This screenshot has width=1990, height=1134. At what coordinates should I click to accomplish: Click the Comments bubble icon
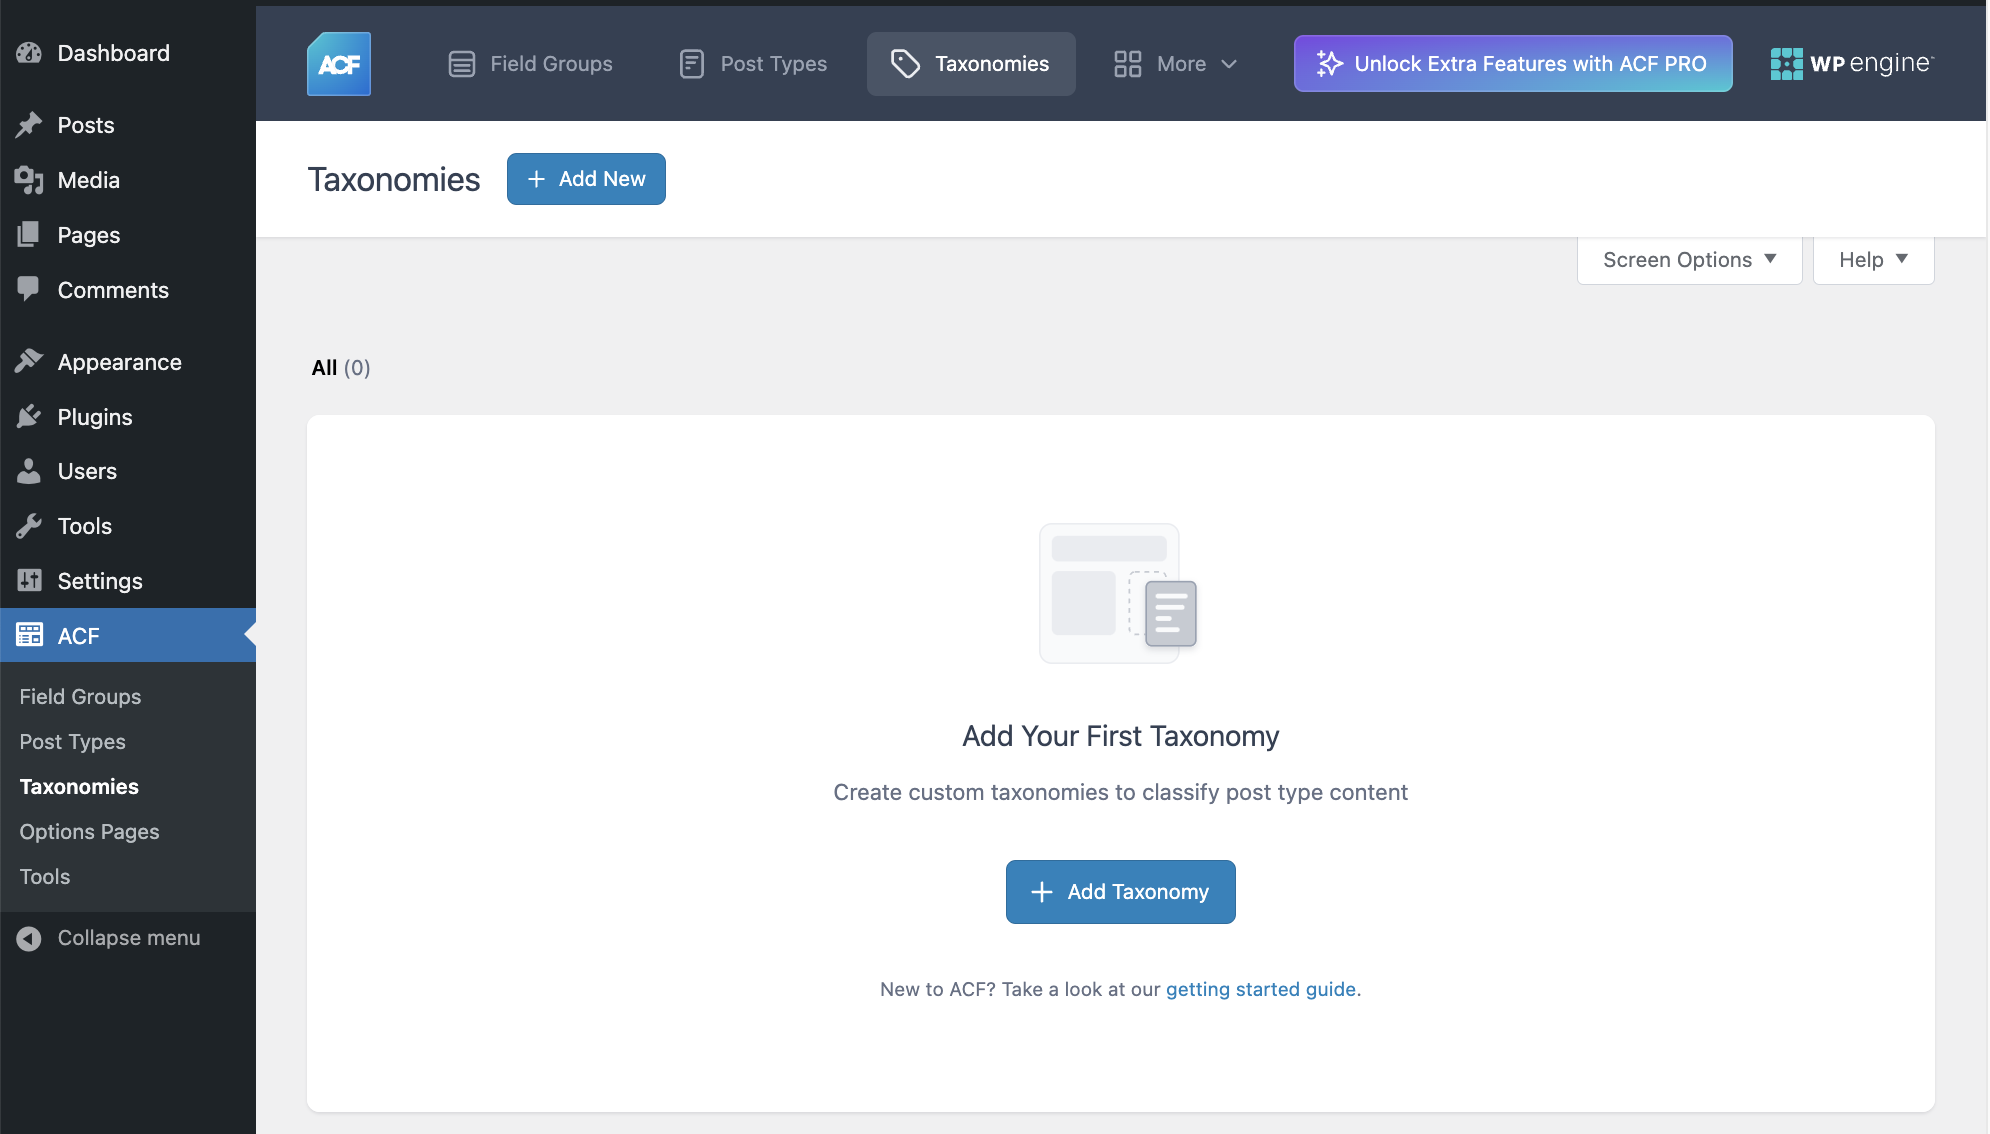coord(29,290)
